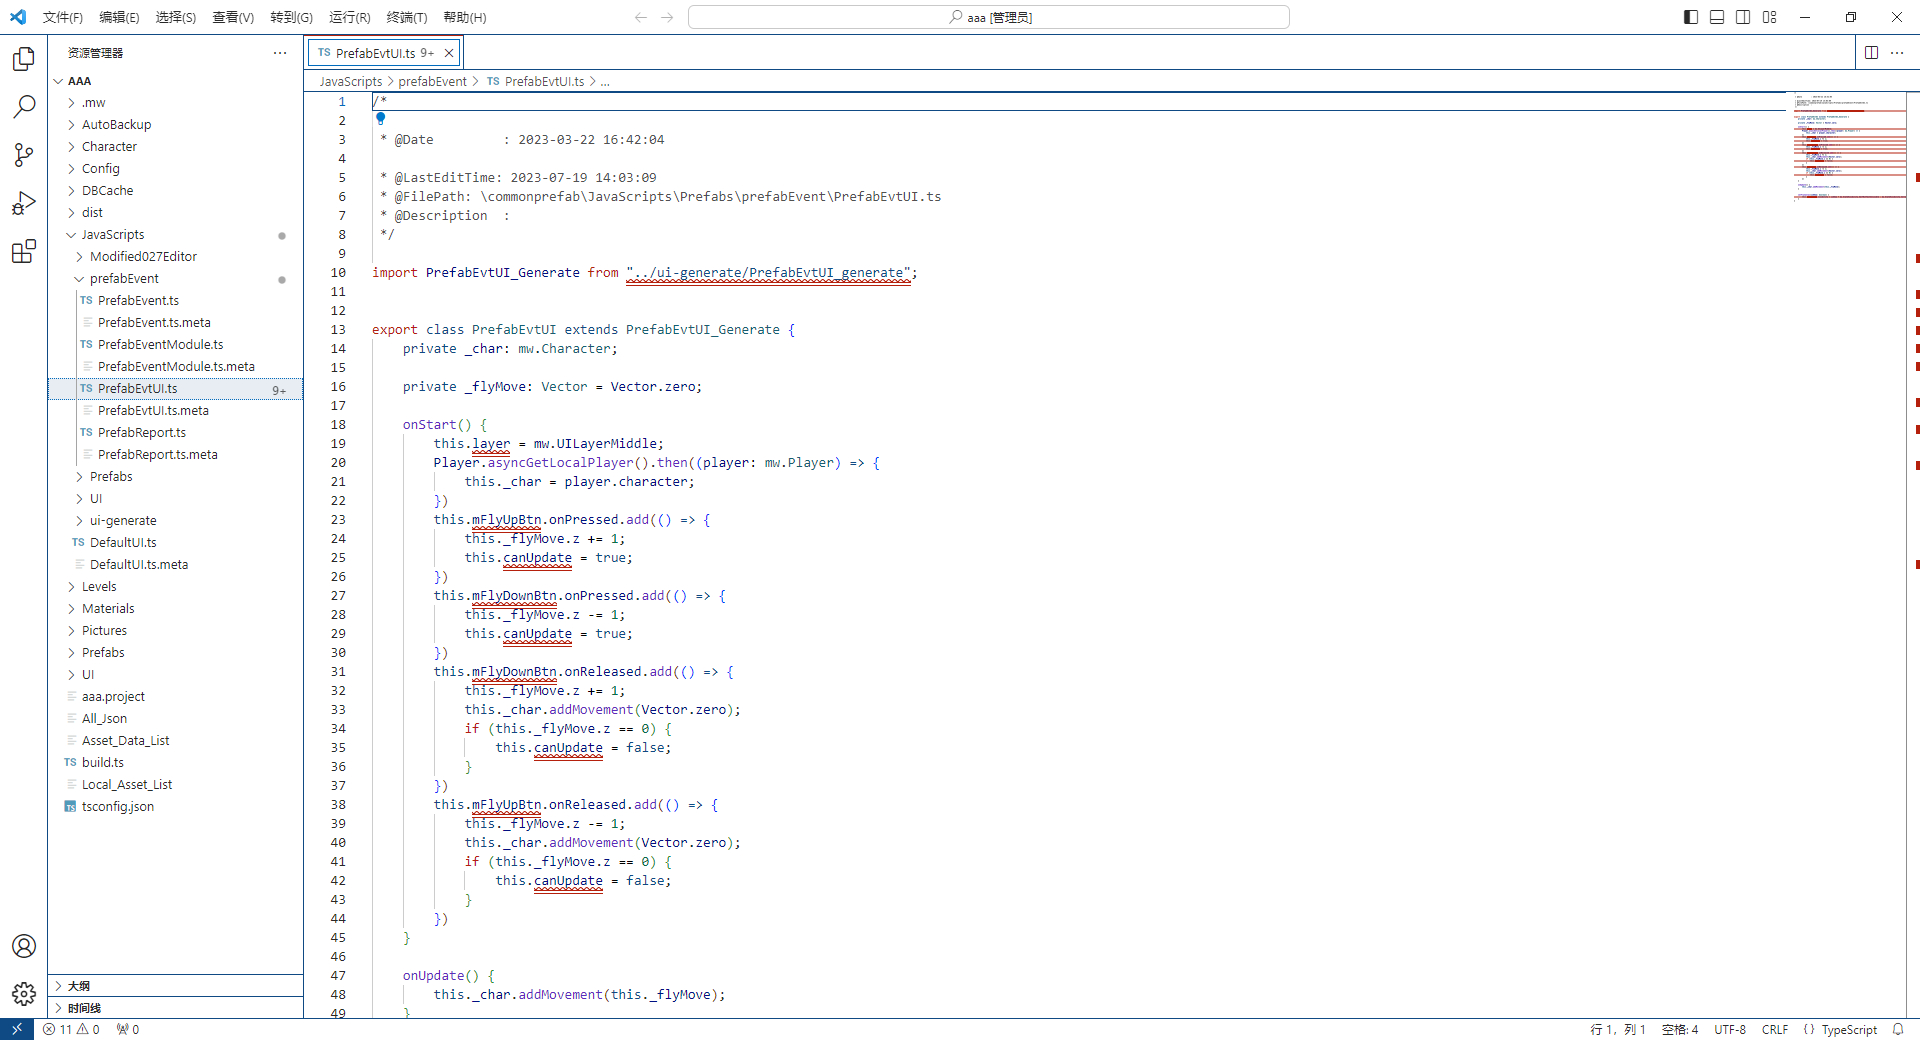Viewport: 1920px width, 1040px height.
Task: Open the 选择(S) menu
Action: (x=175, y=17)
